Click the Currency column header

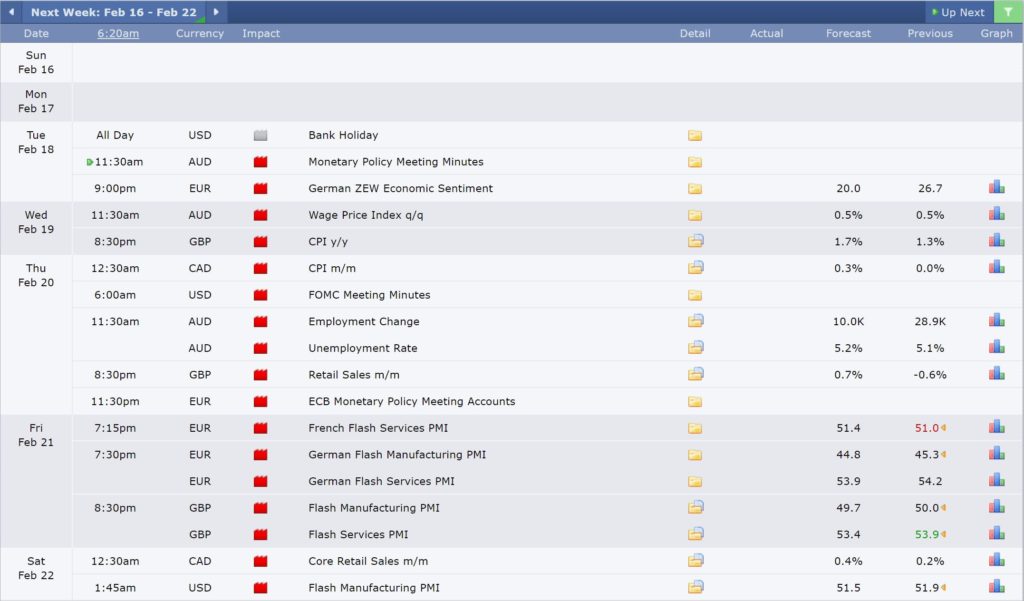[x=200, y=33]
